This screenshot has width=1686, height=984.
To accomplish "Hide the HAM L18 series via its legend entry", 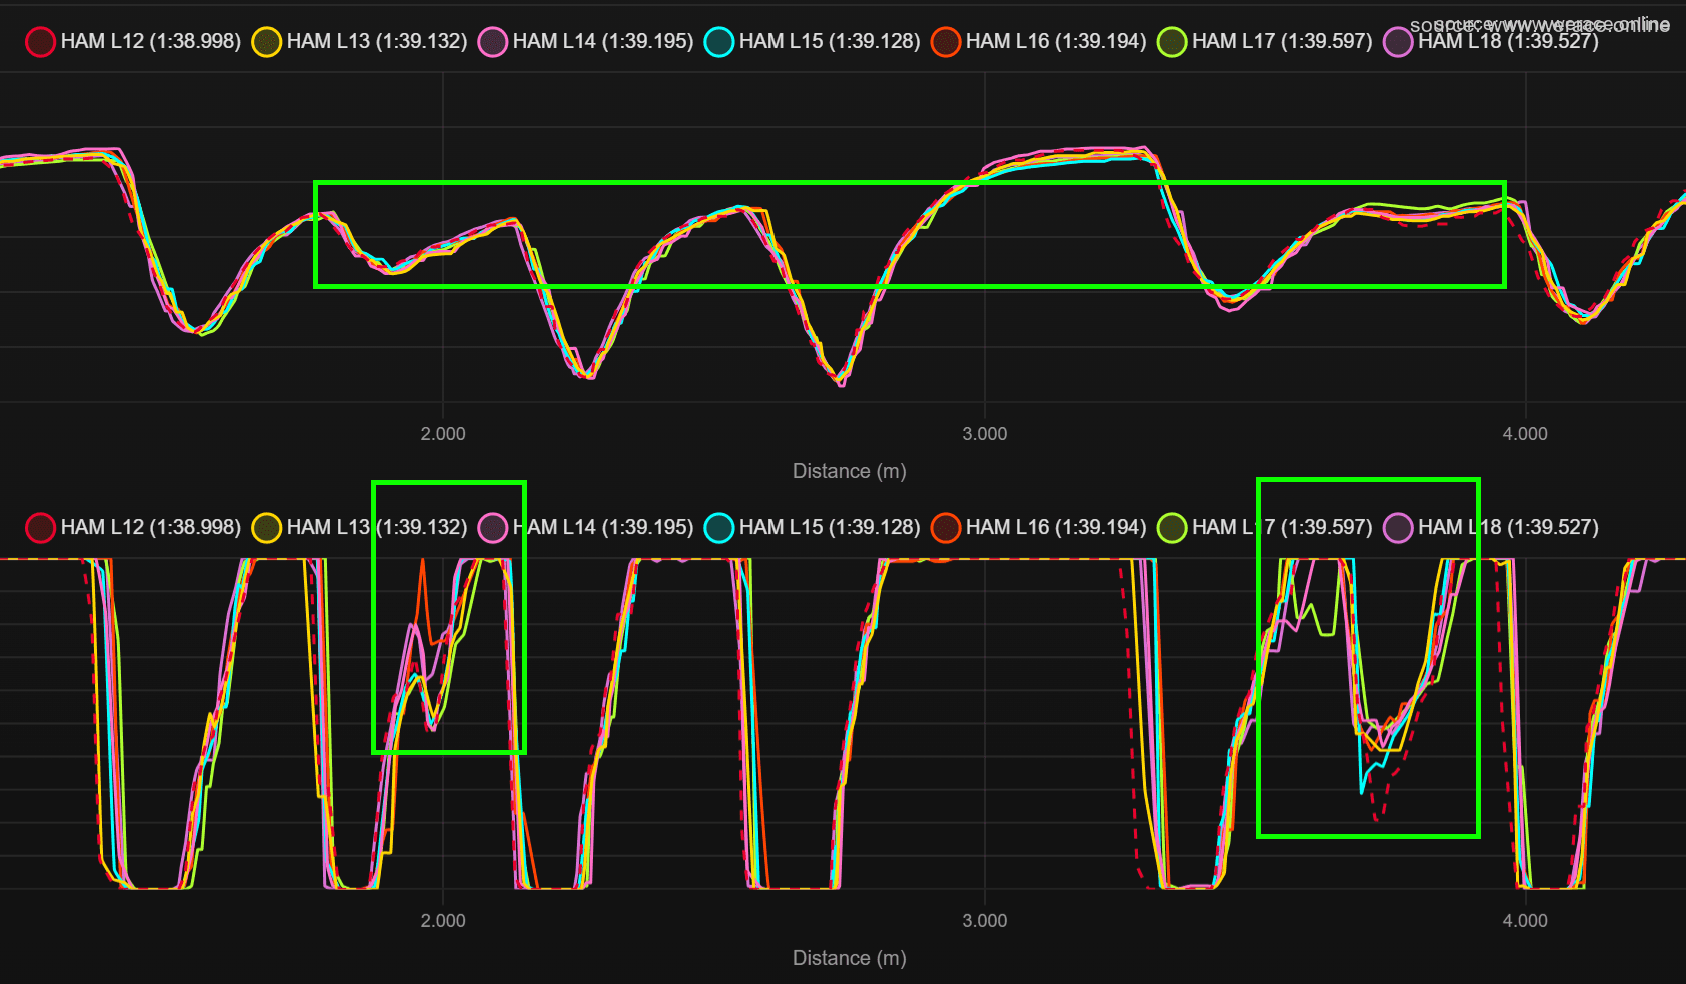I will (x=1398, y=527).
